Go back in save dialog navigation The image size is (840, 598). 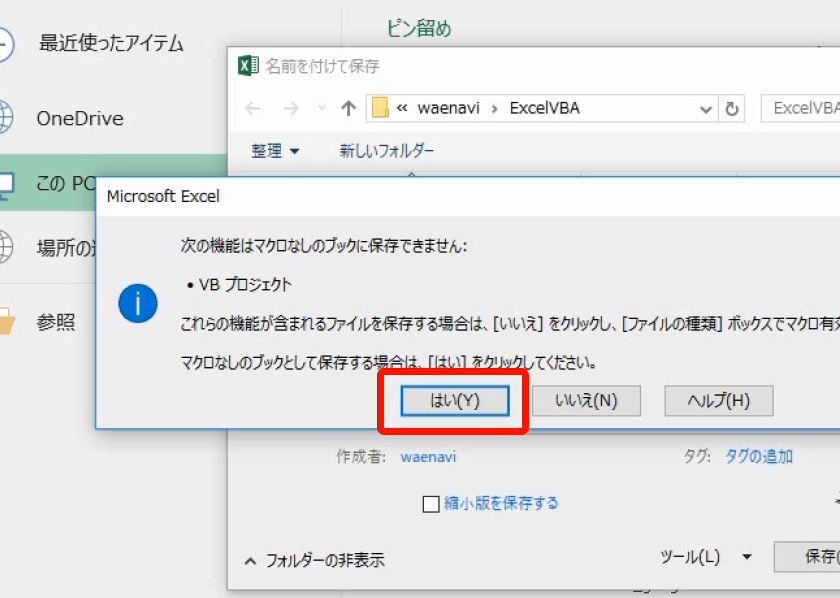coord(253,109)
